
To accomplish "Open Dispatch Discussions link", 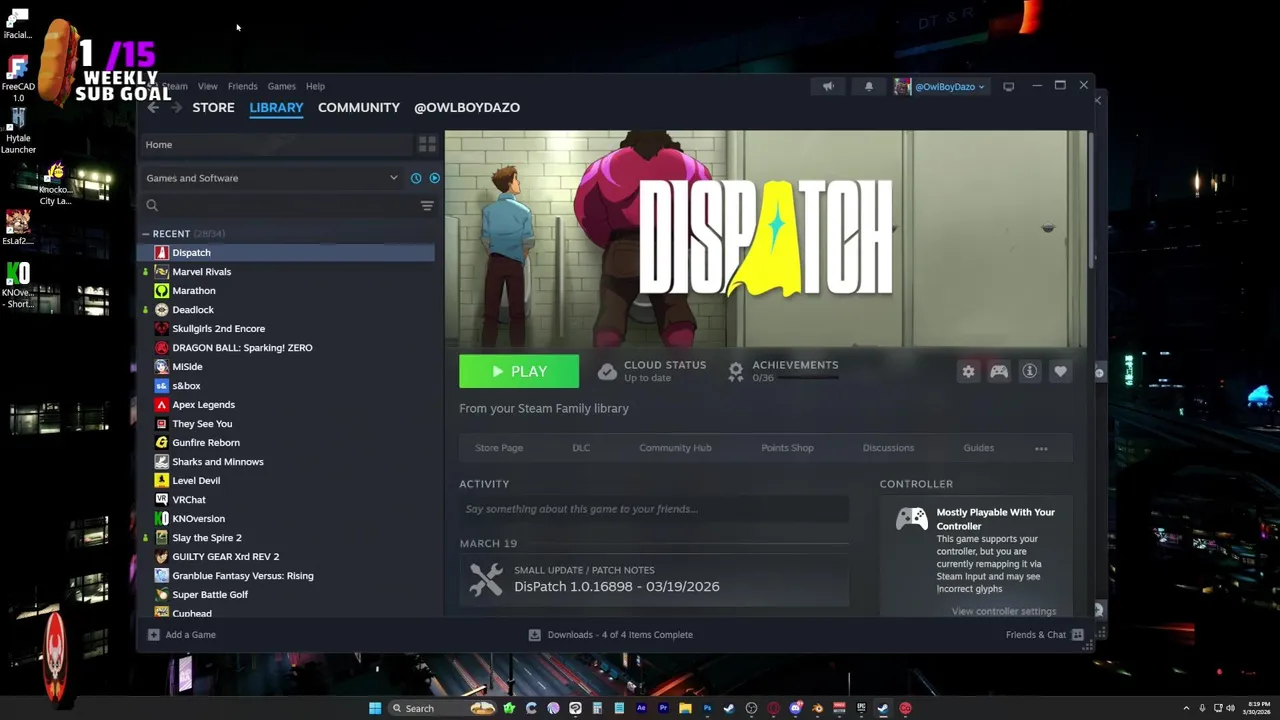I will coord(888,448).
